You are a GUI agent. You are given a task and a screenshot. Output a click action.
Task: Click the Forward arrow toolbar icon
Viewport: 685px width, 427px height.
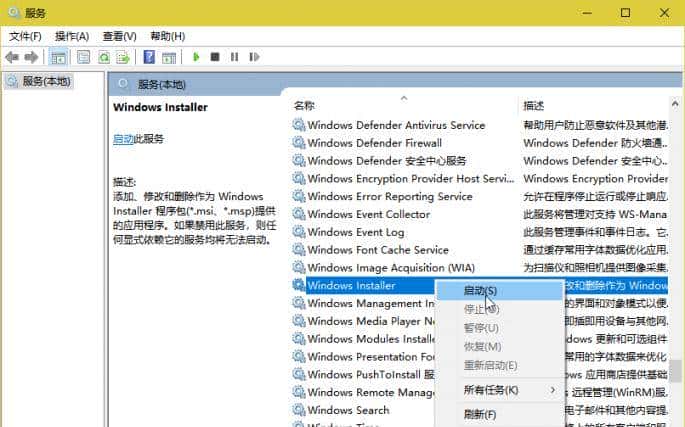31,57
